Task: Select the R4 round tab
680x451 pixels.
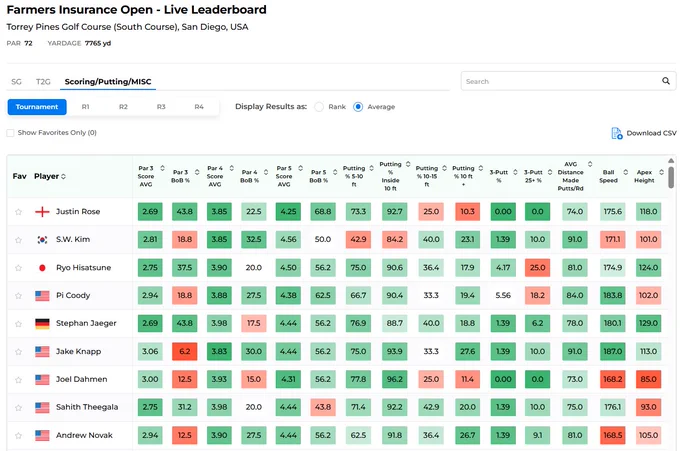Action: tap(199, 107)
